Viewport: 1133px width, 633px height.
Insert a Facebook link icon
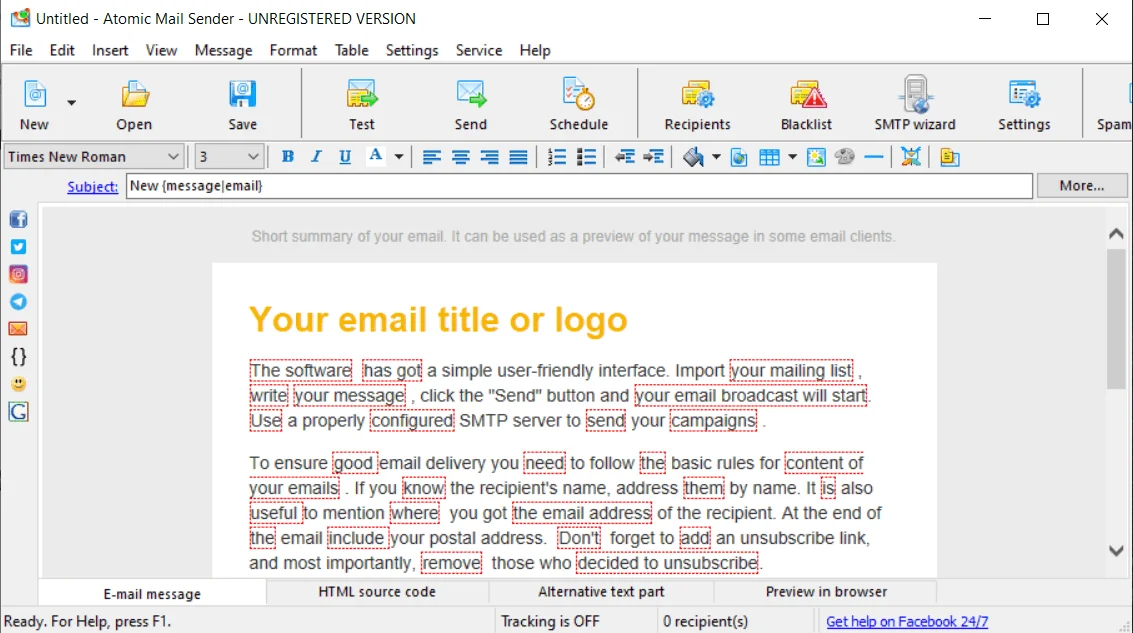click(x=18, y=219)
